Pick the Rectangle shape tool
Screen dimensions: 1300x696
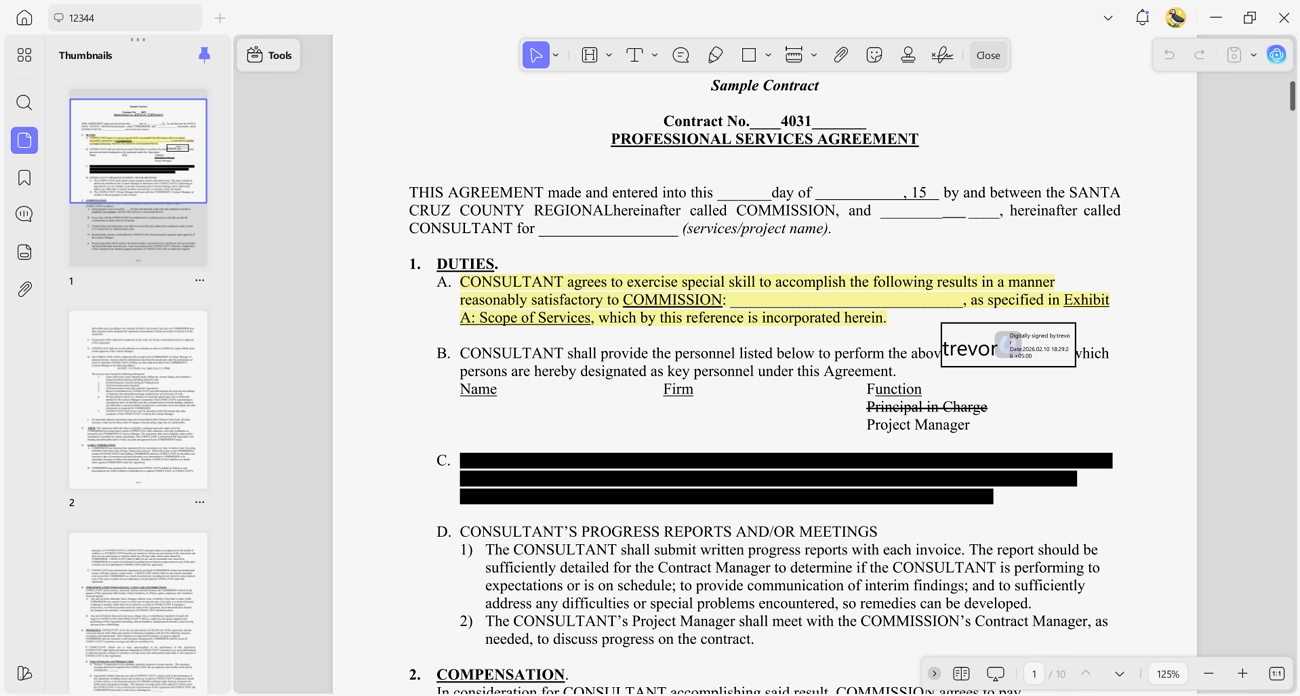click(749, 55)
